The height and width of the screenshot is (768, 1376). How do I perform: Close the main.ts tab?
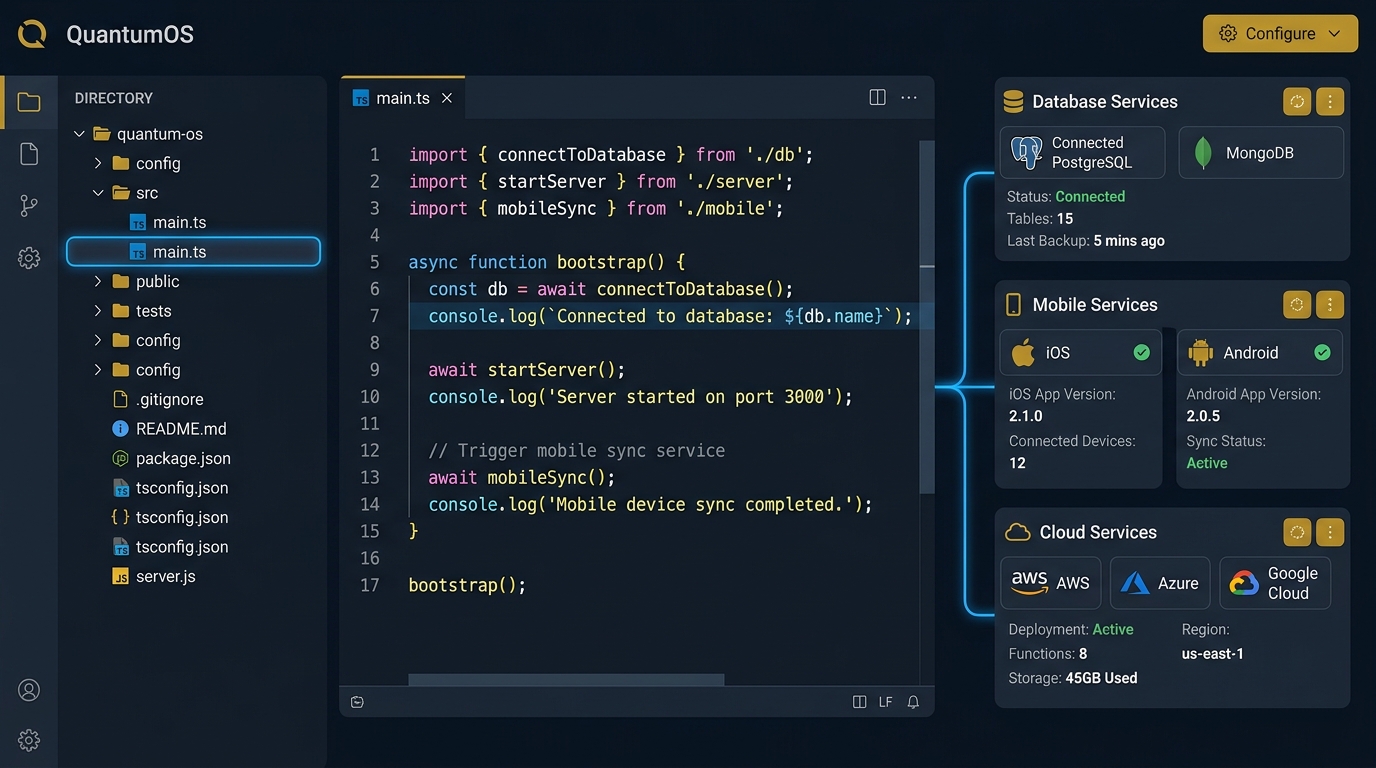tap(447, 98)
